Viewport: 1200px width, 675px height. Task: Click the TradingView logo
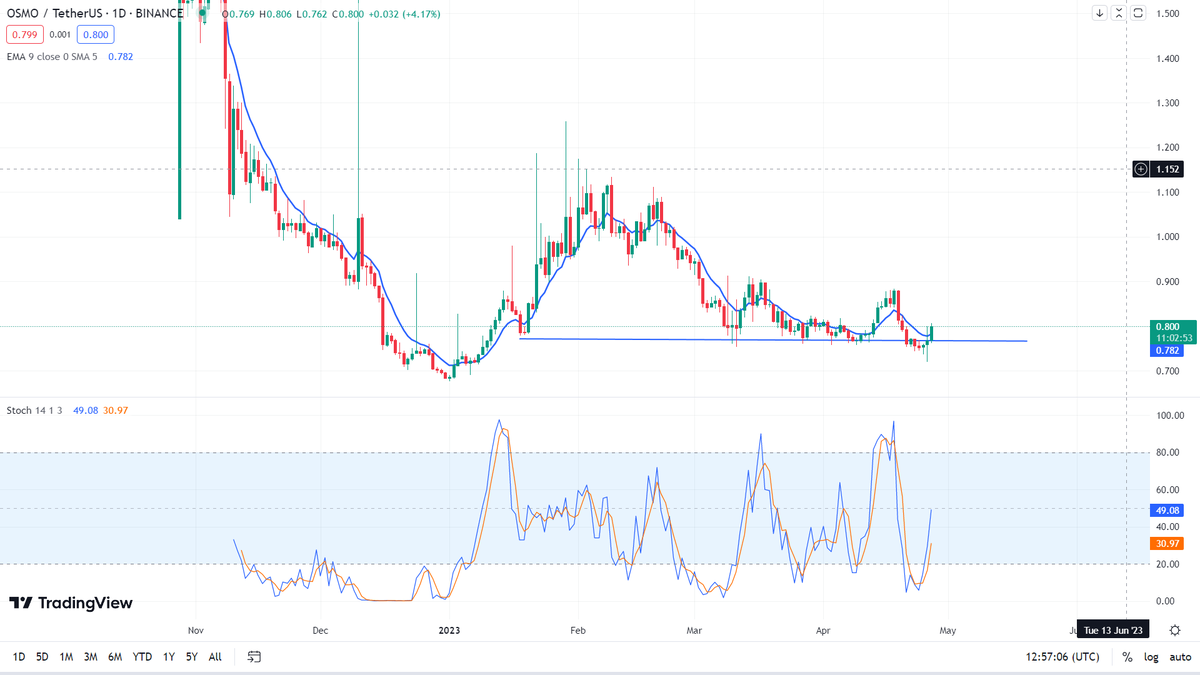tap(71, 603)
